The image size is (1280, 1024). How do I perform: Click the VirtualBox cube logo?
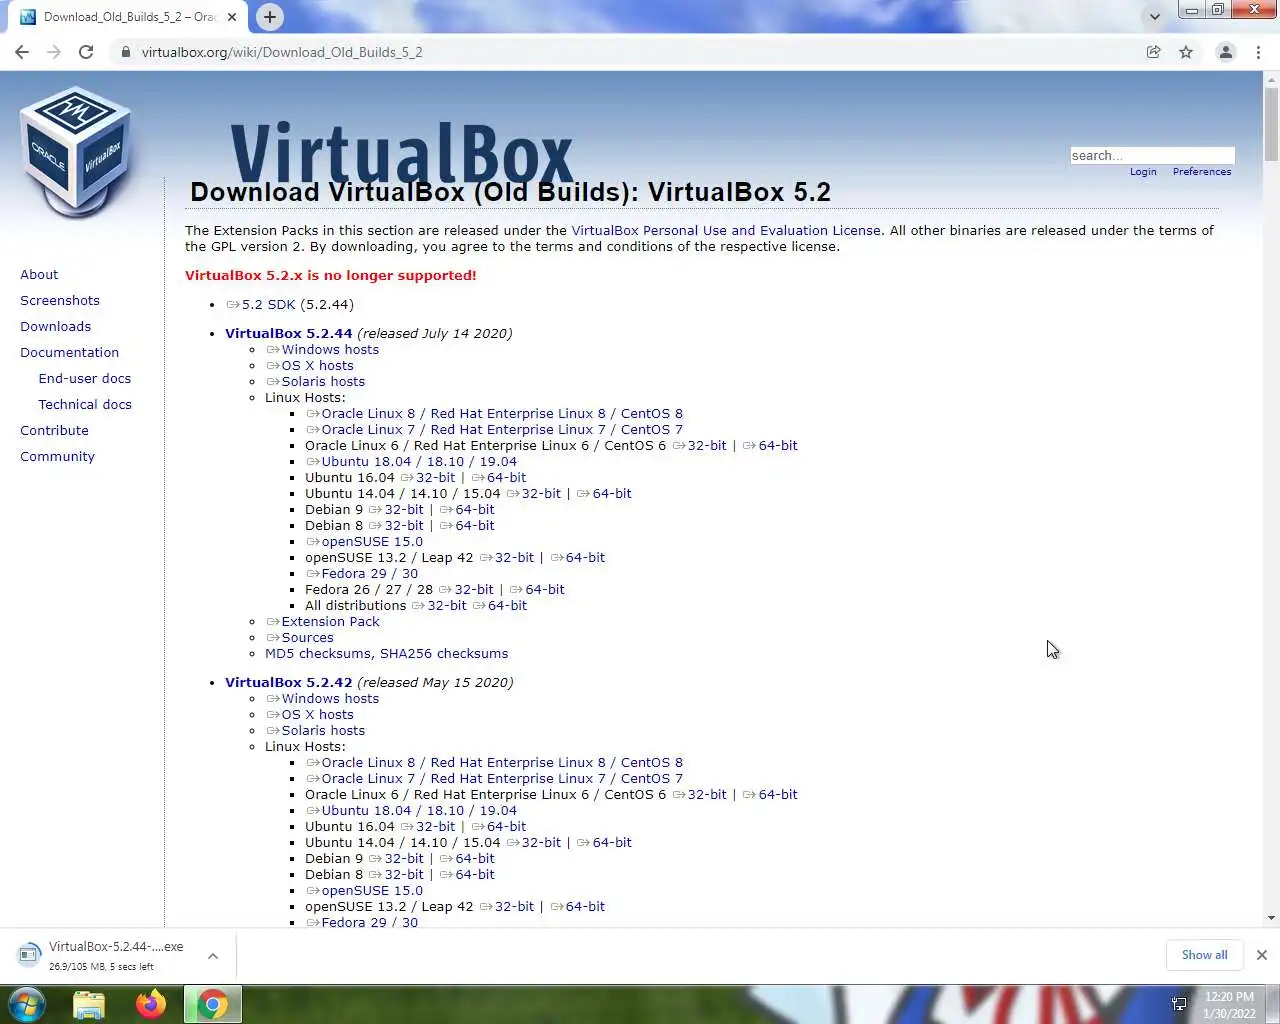pyautogui.click(x=76, y=151)
